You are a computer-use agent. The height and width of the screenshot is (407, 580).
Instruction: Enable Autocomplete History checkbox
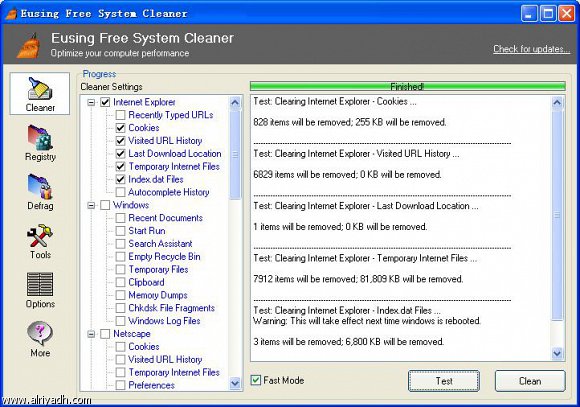point(120,192)
